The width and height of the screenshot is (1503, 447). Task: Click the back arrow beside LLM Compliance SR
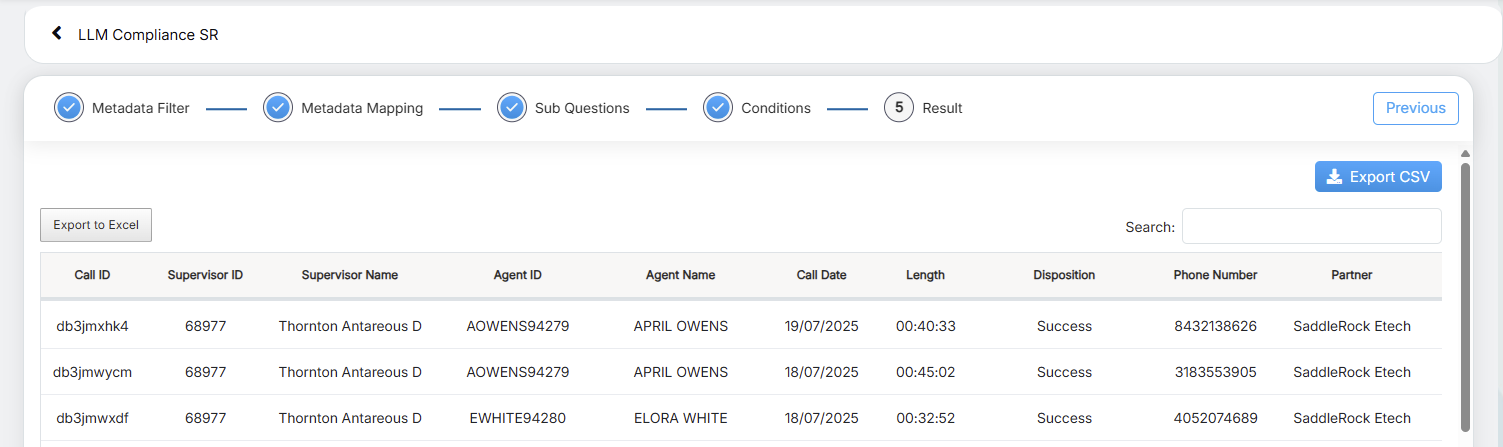point(57,34)
